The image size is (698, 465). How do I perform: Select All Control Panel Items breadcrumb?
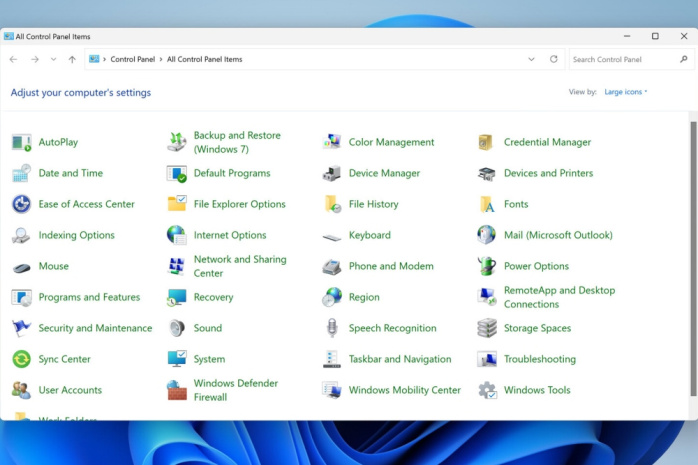204,59
